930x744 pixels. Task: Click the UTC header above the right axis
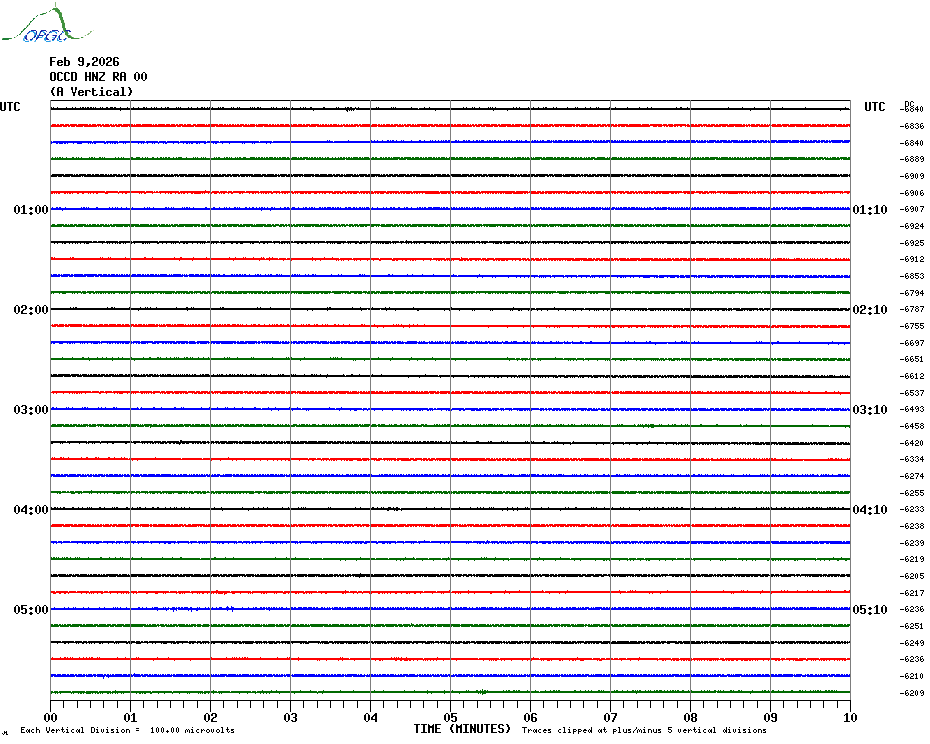(x=874, y=107)
